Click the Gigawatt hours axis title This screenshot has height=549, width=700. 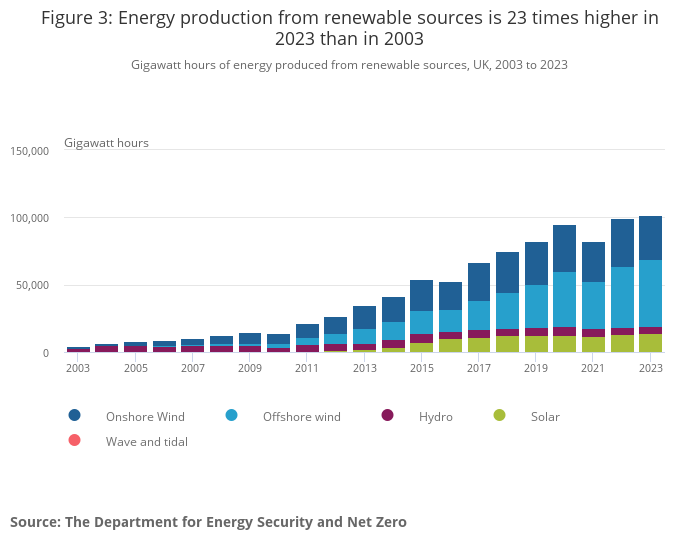tap(106, 142)
